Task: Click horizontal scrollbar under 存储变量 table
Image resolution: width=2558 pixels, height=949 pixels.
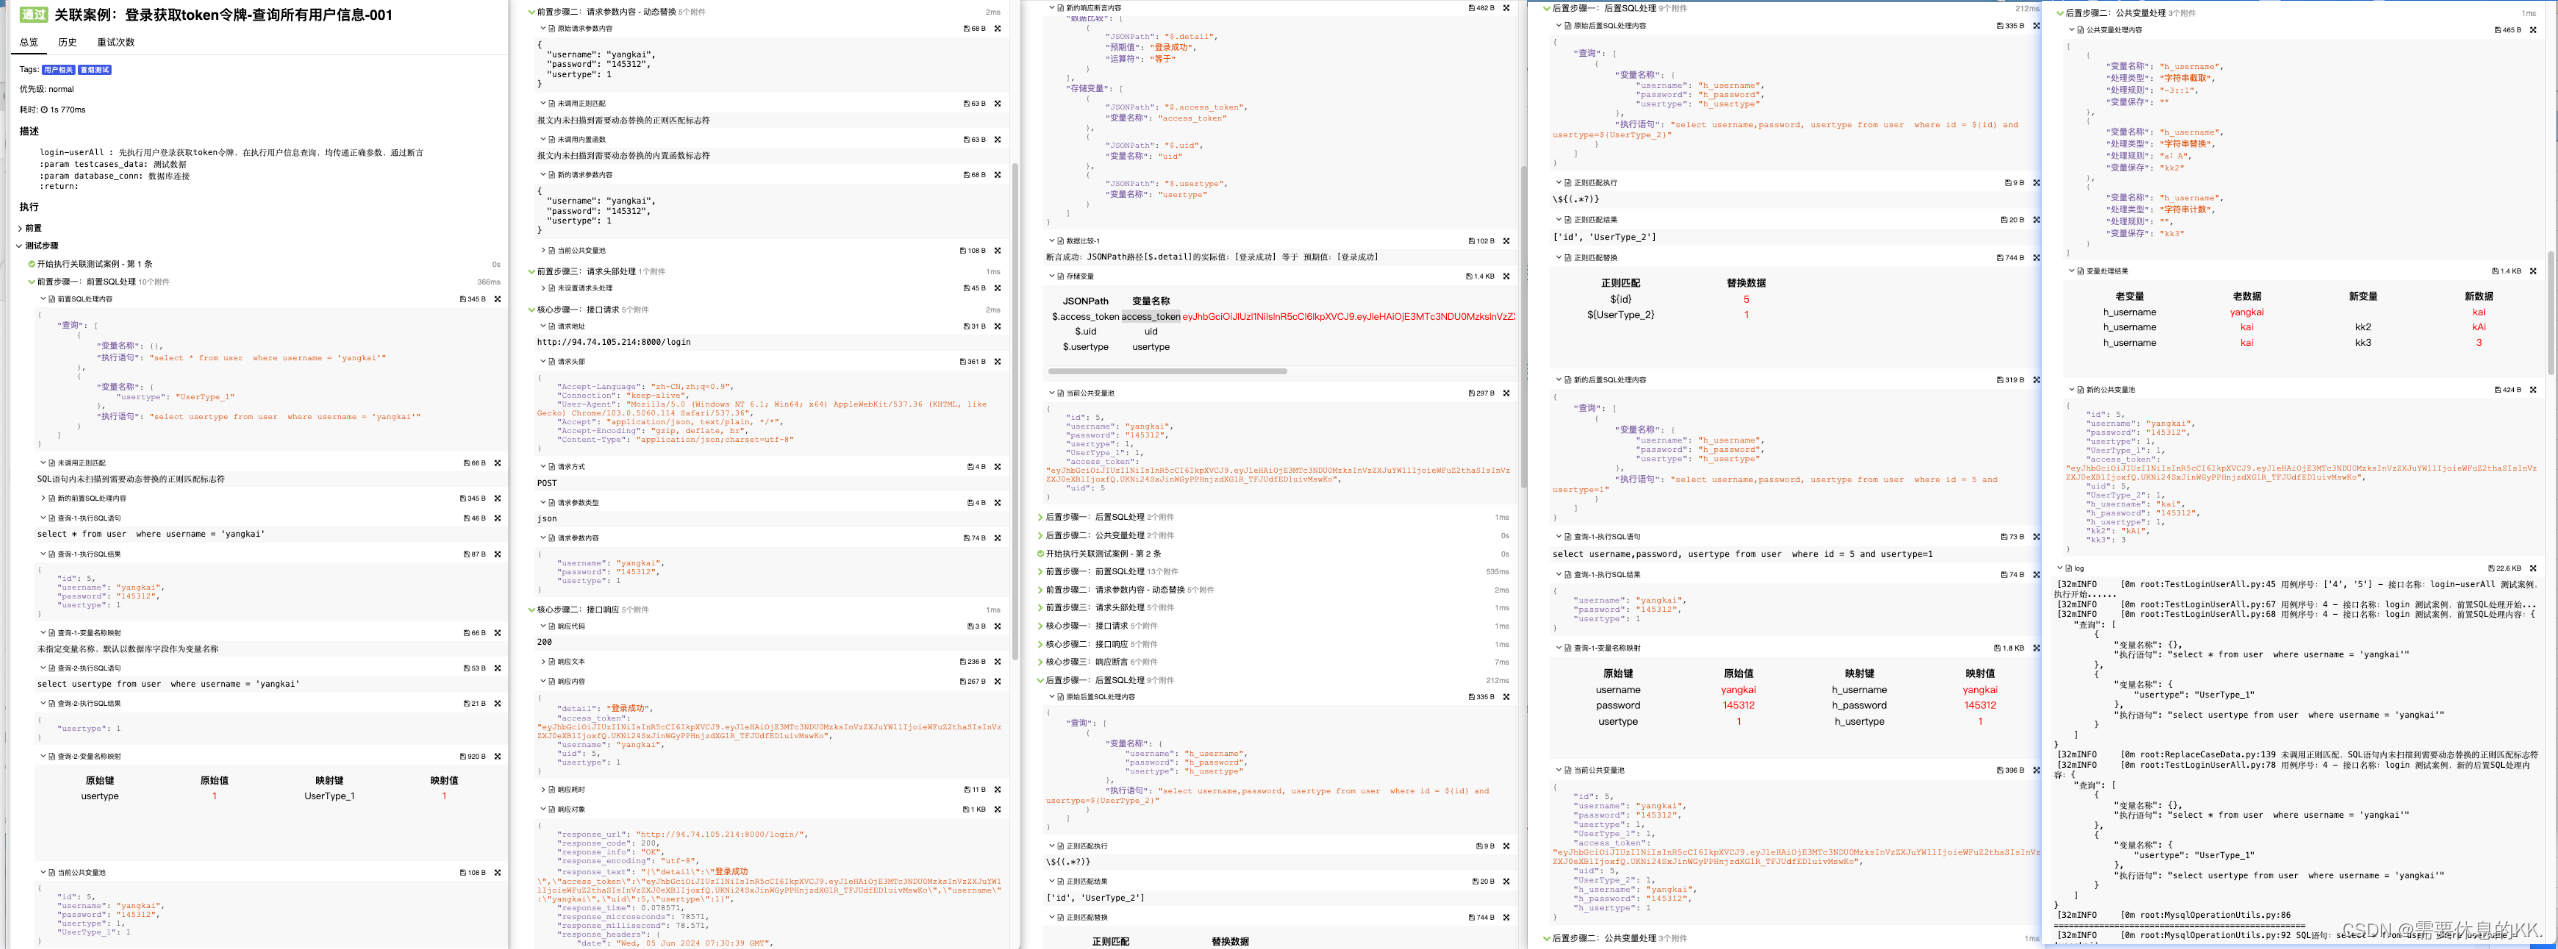Action: click(1166, 371)
